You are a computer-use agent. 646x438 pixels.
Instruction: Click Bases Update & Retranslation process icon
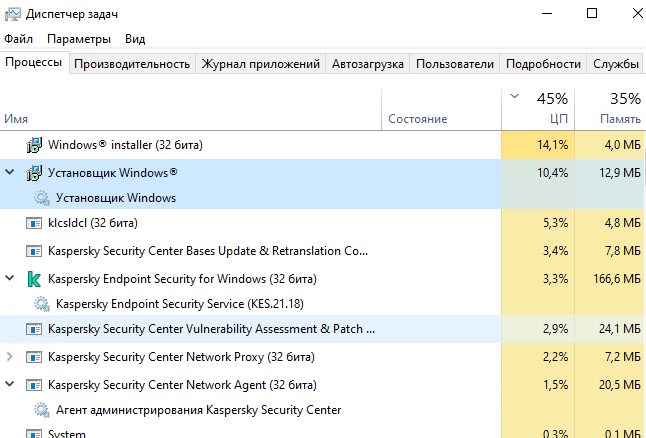[x=34, y=251]
